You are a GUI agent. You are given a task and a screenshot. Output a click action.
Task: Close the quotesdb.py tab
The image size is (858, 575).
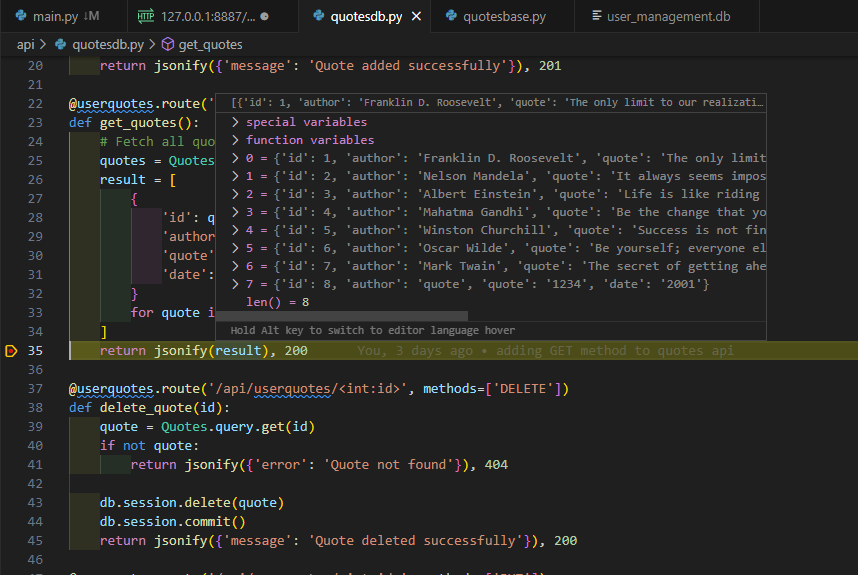(x=416, y=16)
